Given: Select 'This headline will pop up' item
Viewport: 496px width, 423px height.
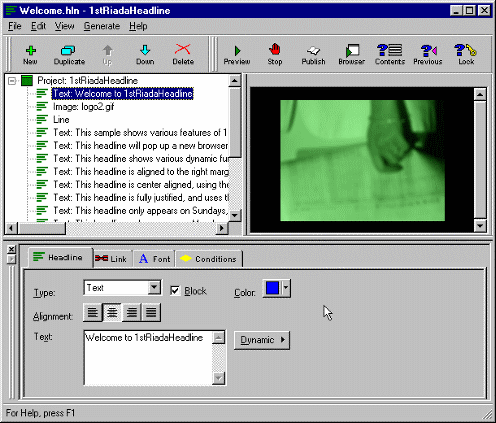Looking at the screenshot, I should (140, 146).
